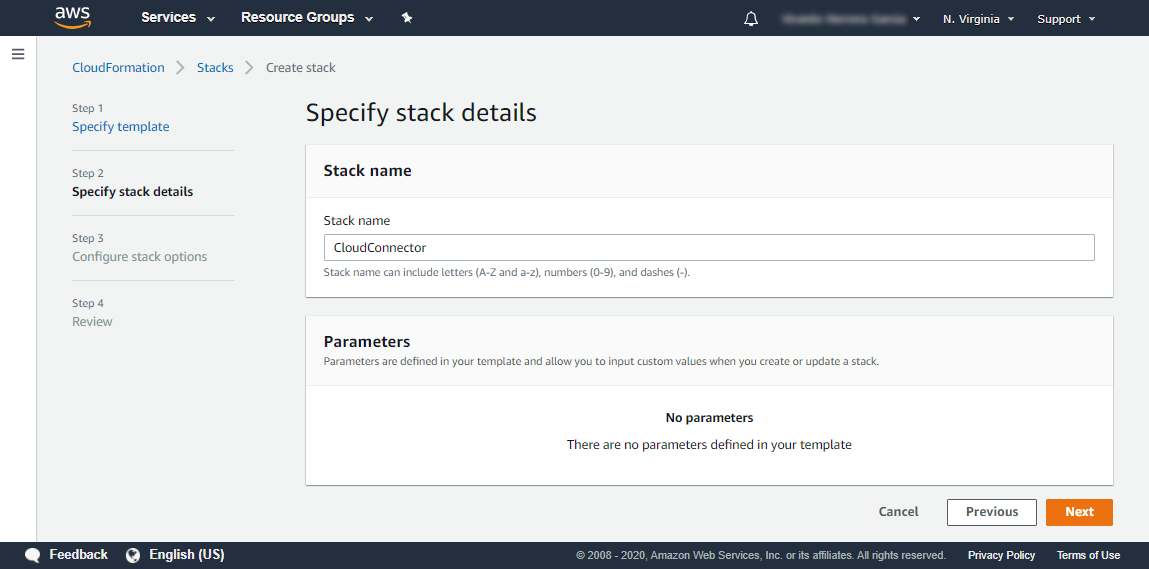This screenshot has width=1149, height=569.
Task: Navigate to Stacks breadcrumb link
Action: (215, 67)
